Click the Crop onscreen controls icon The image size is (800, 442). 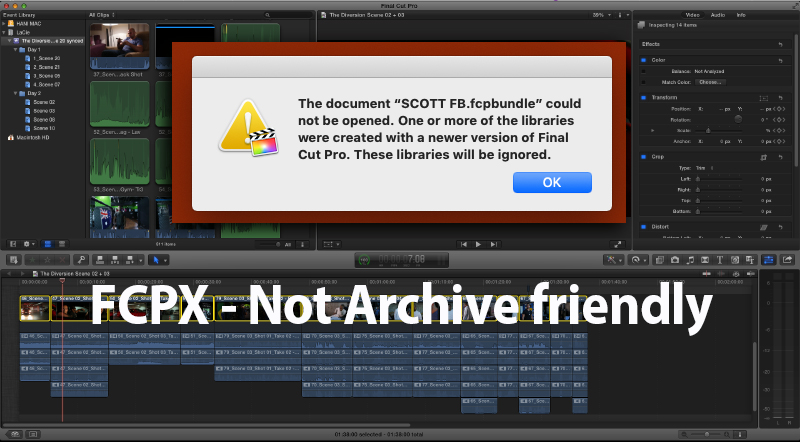(764, 157)
